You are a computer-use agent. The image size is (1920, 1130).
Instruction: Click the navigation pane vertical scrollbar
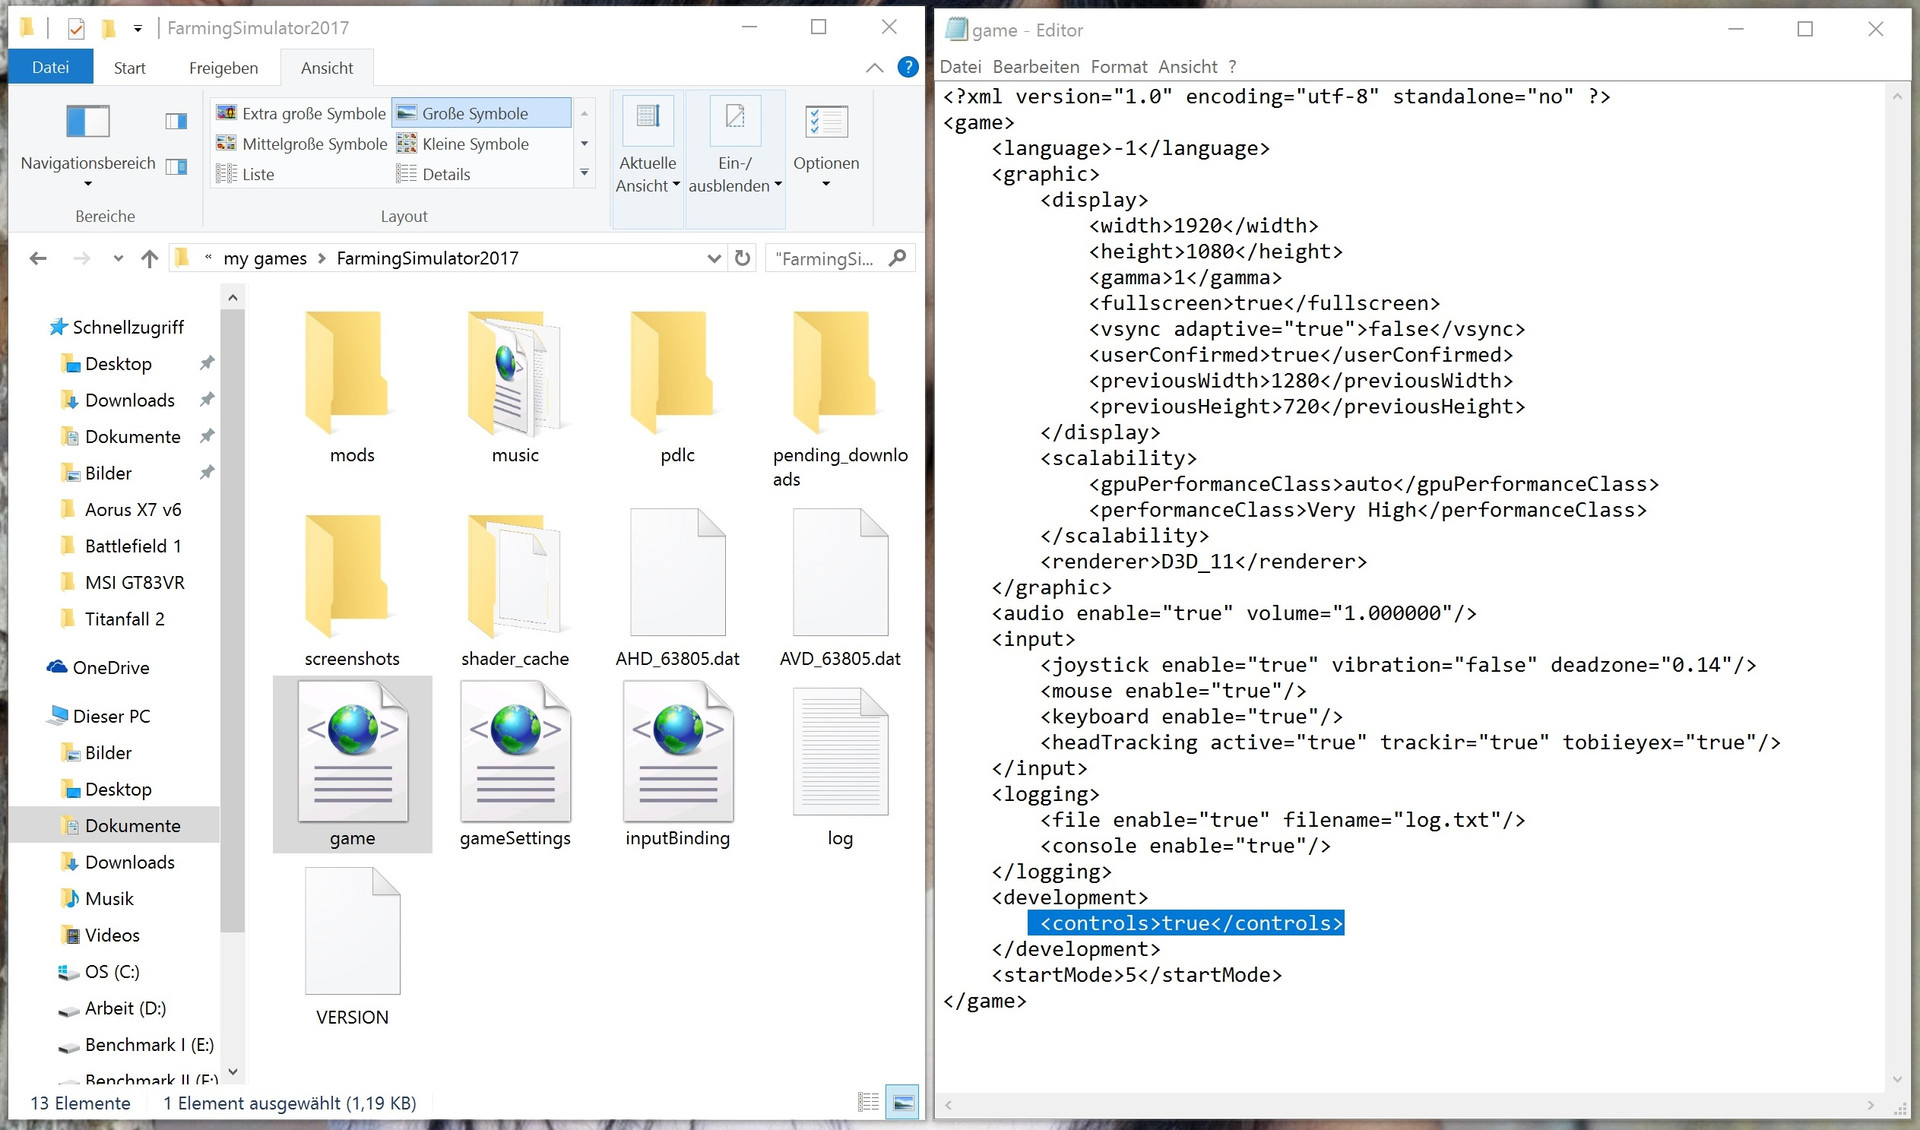click(232, 620)
